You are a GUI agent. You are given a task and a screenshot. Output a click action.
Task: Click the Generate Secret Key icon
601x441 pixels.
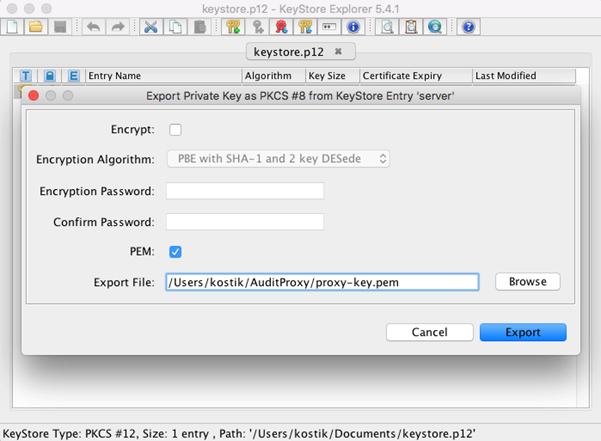point(258,27)
